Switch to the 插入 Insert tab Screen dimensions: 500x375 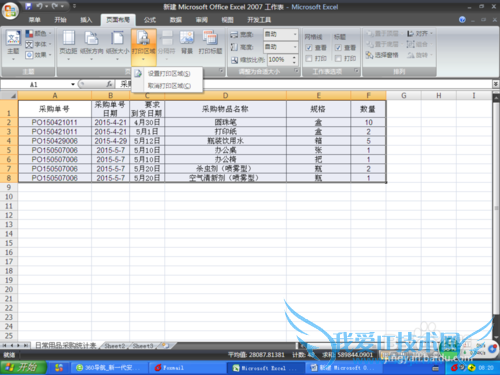coord(86,20)
